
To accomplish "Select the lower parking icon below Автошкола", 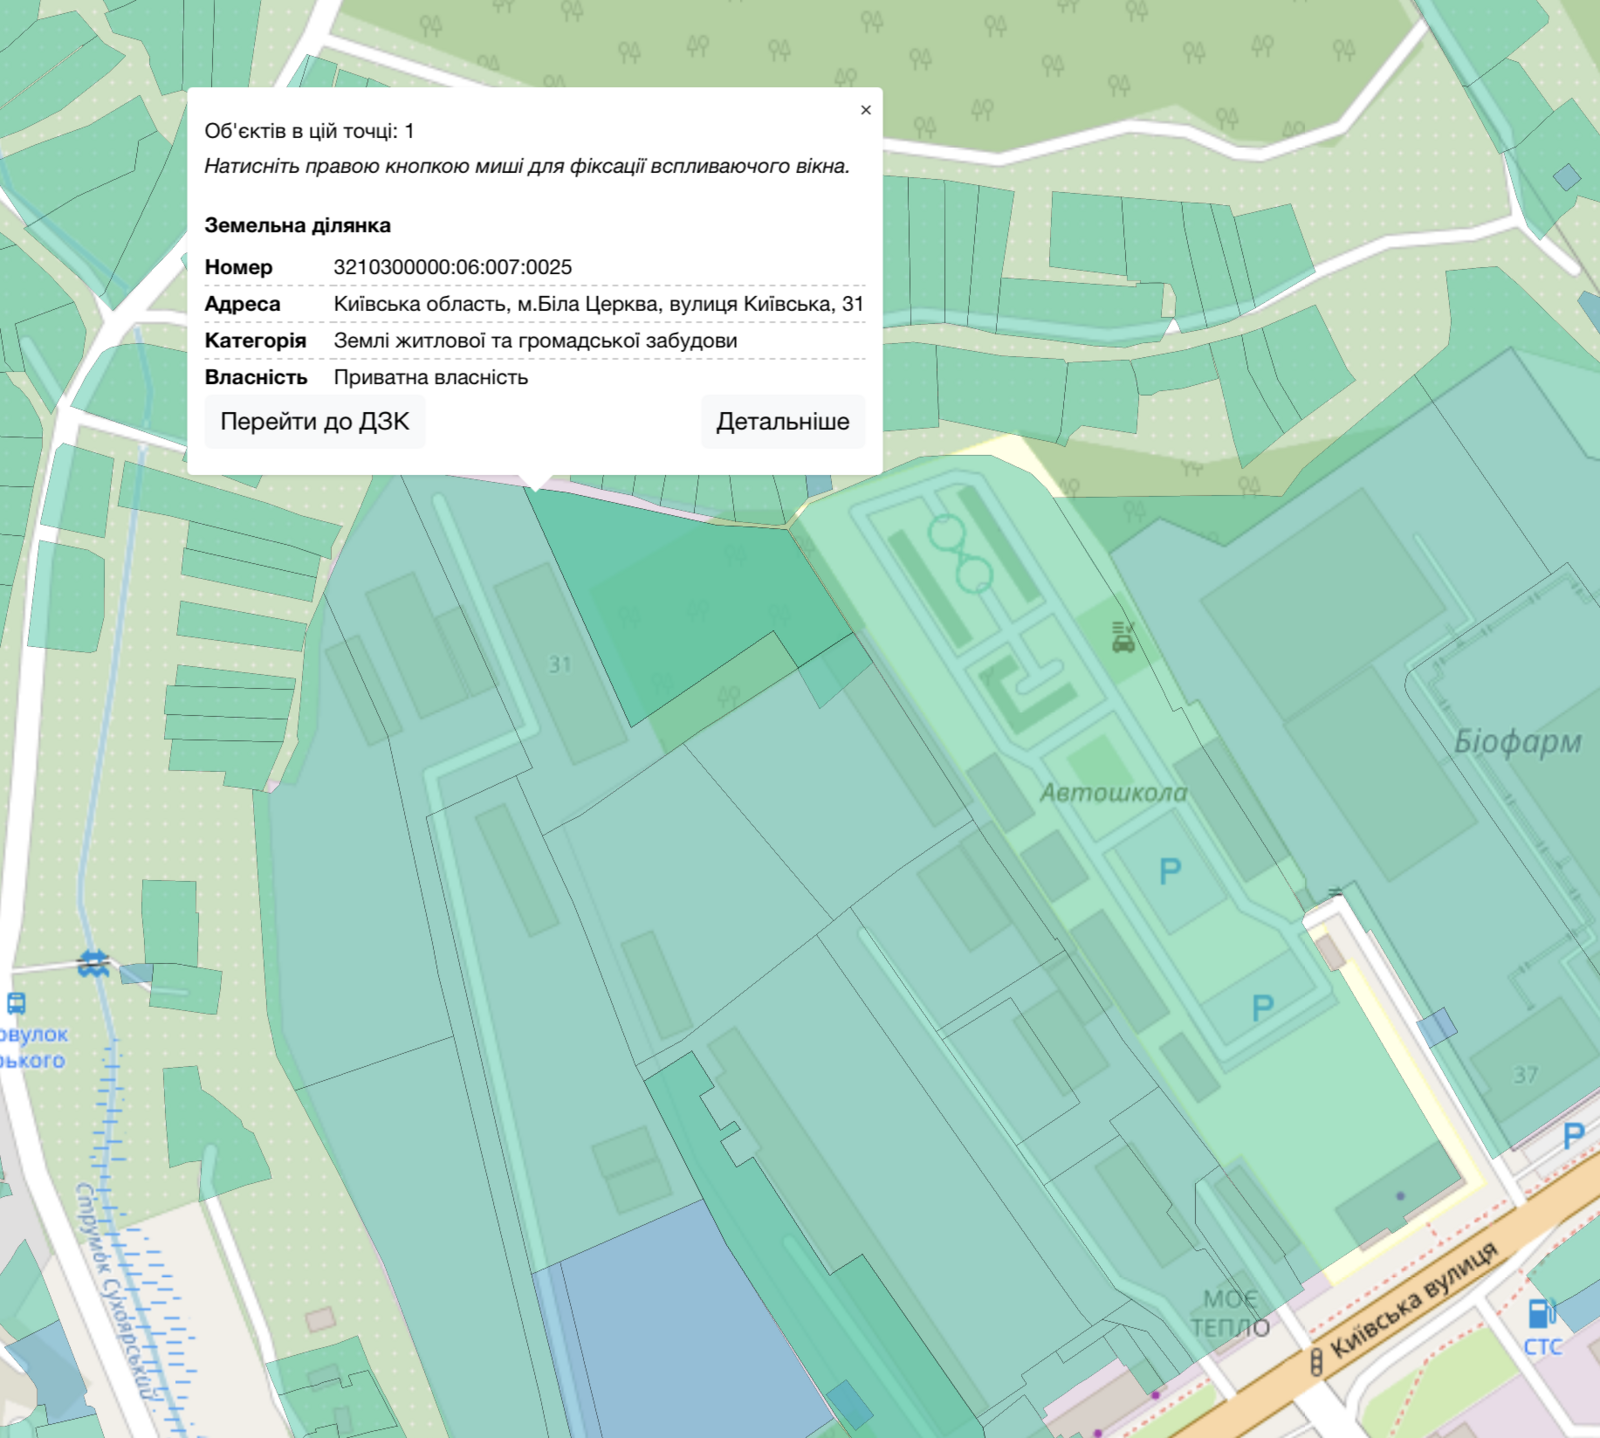I will point(1262,1008).
